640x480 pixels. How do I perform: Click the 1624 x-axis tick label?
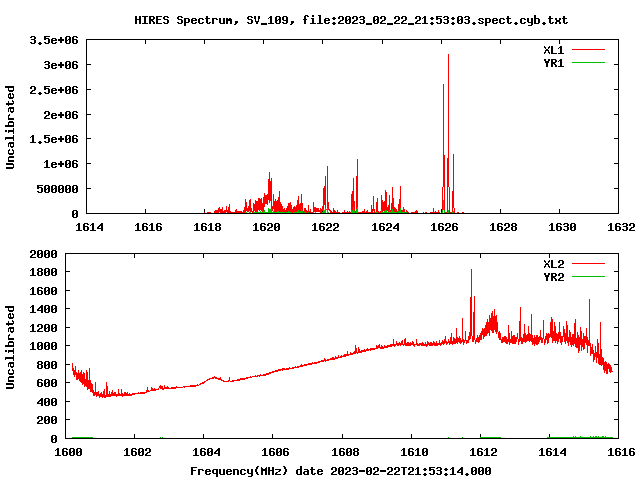(x=385, y=227)
